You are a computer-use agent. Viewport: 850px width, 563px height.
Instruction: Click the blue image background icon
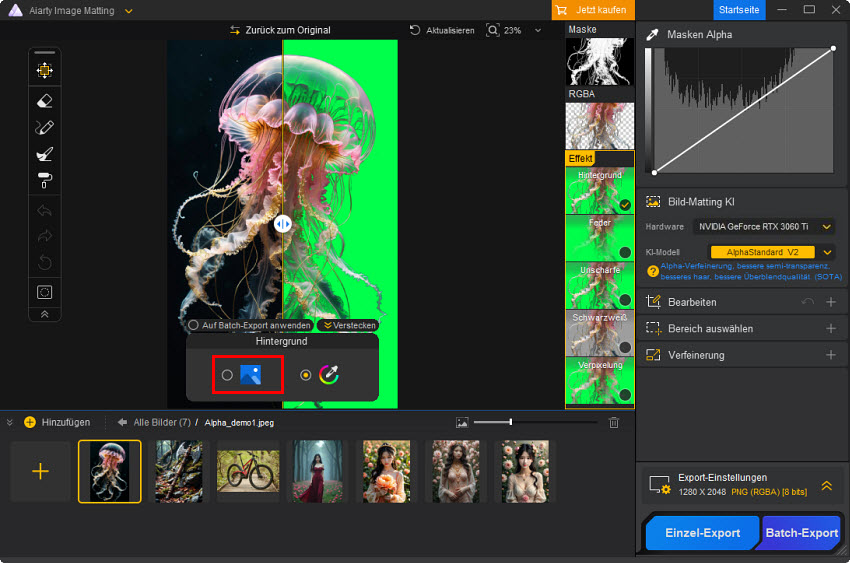pyautogui.click(x=250, y=374)
